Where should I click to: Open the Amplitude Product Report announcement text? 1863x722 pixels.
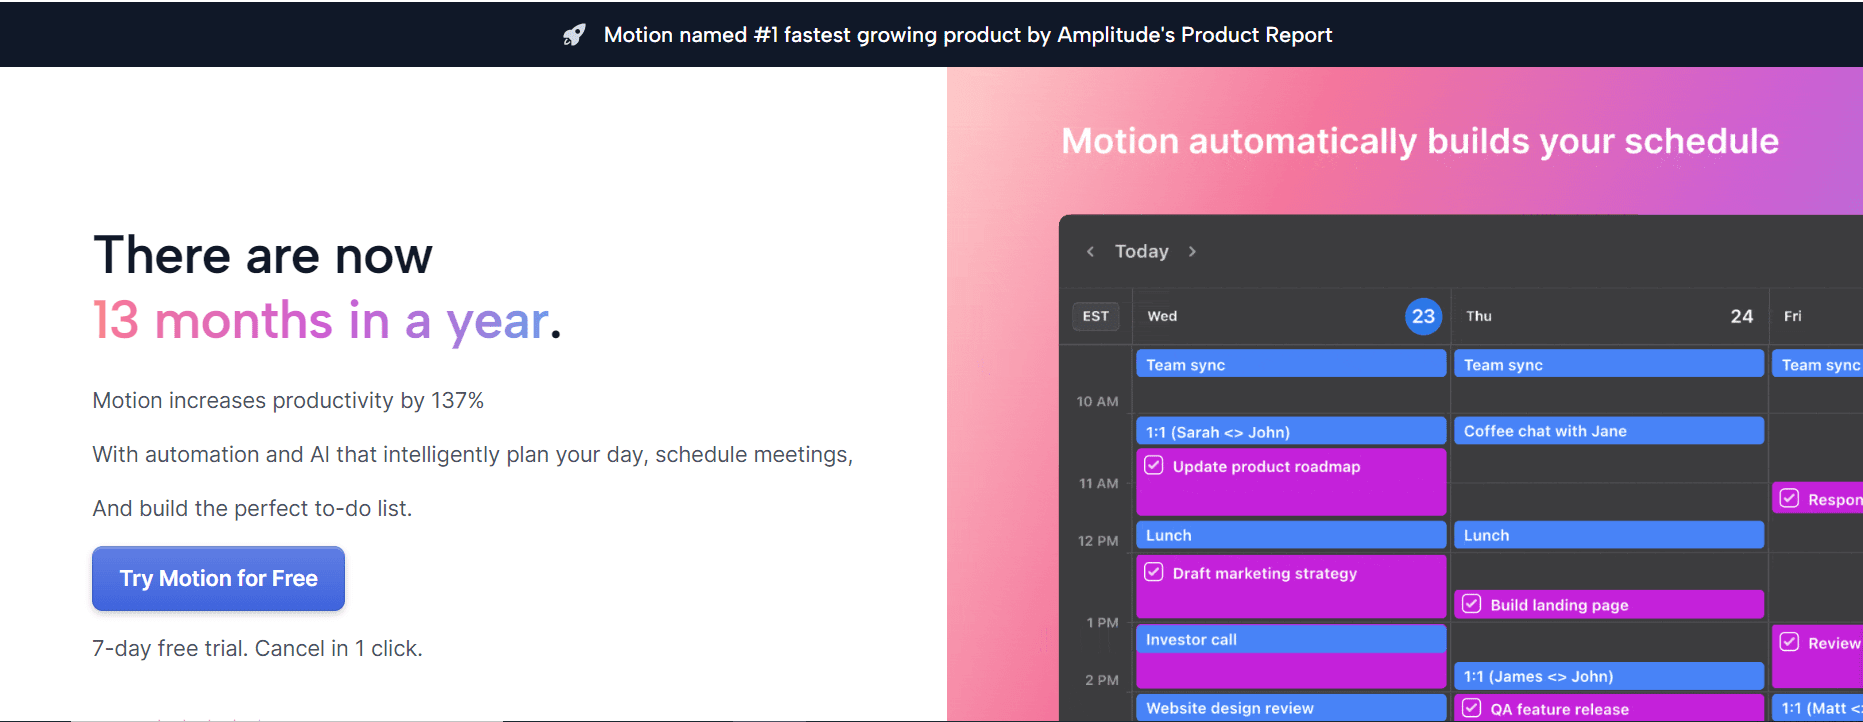967,35
